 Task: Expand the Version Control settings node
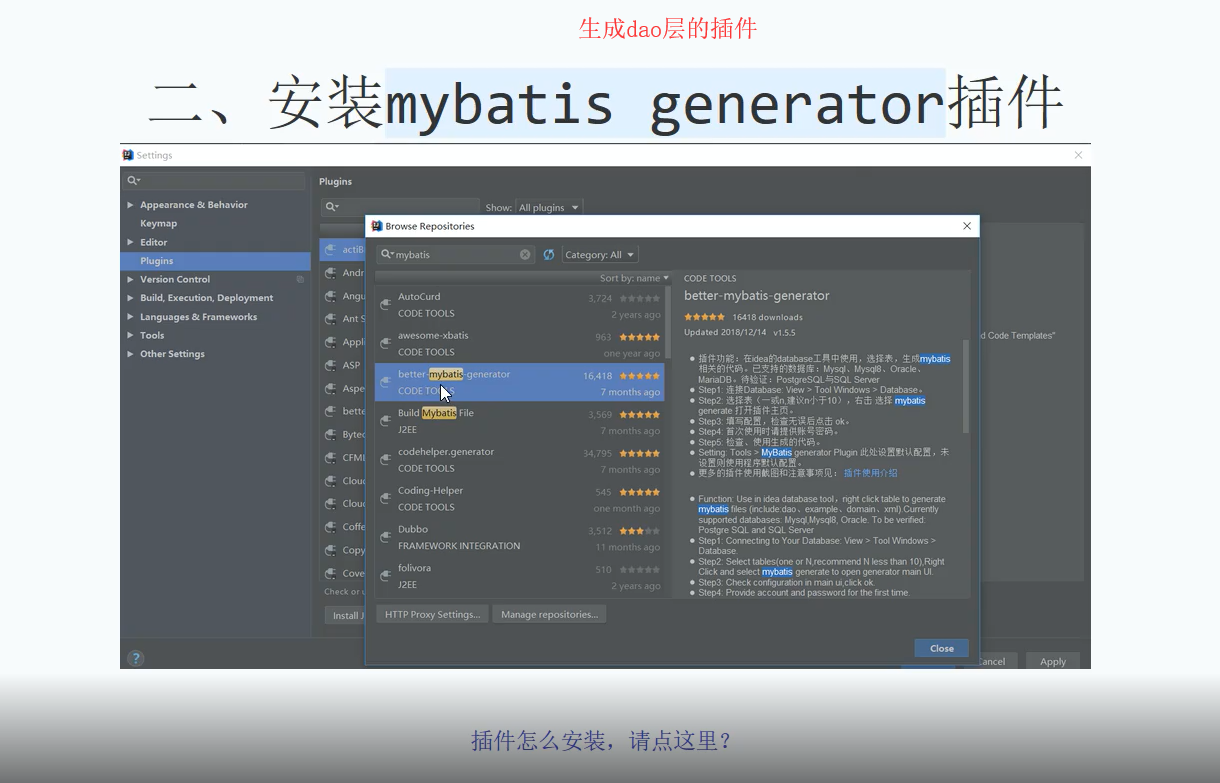point(130,280)
